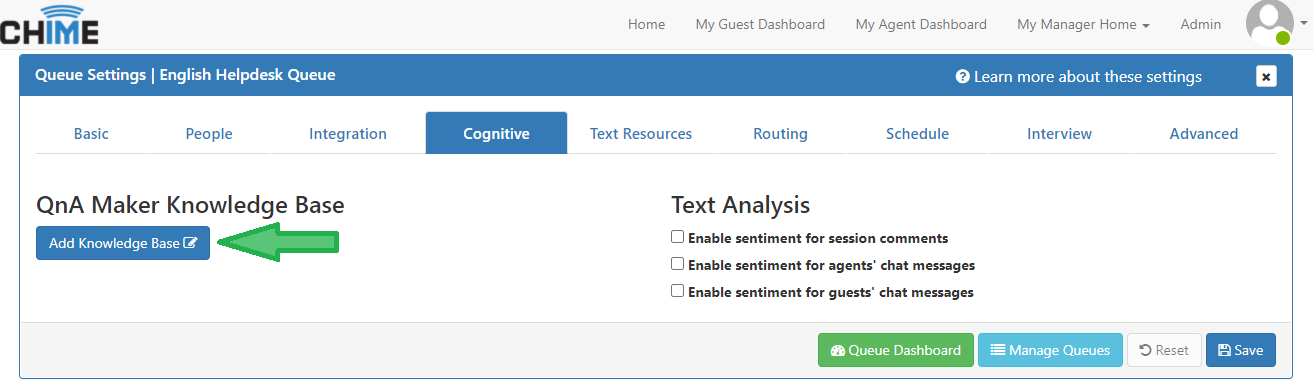Click the Reset undo arrow icon

[1145, 350]
